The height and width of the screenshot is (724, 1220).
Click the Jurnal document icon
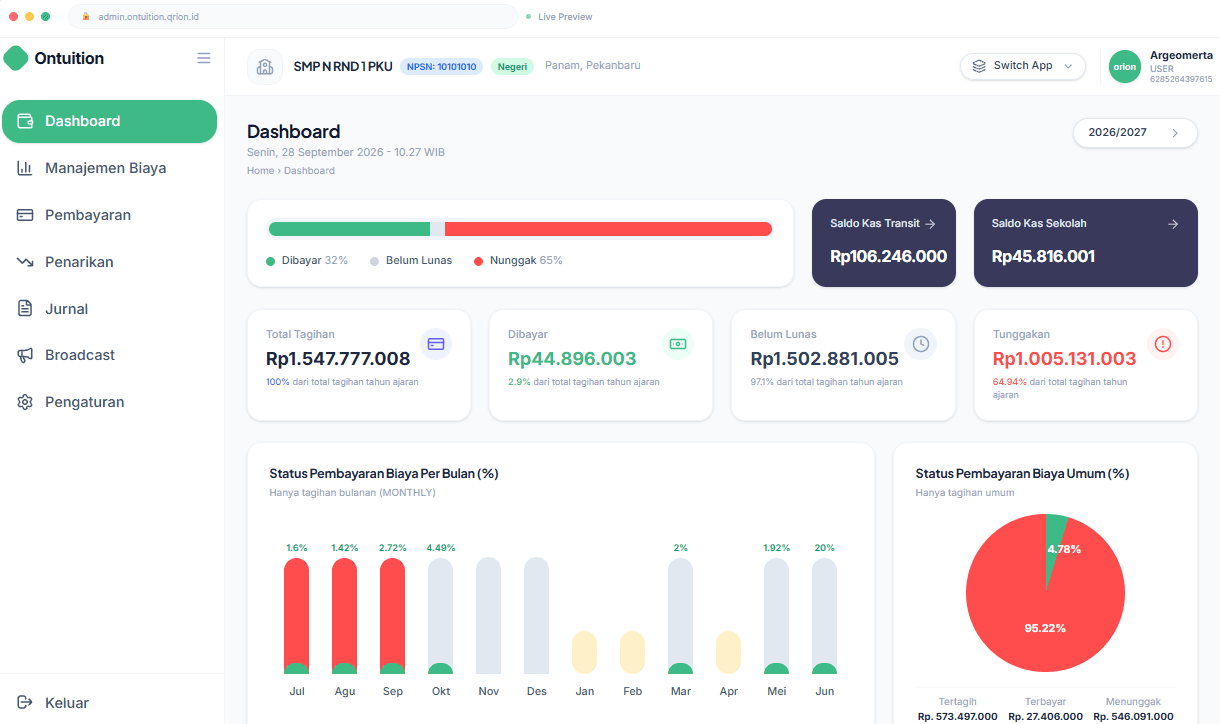(x=25, y=309)
